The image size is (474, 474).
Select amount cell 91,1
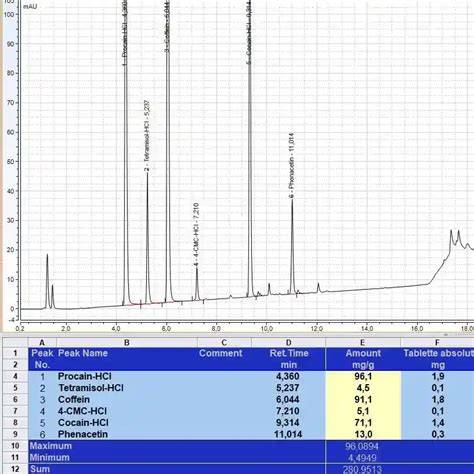363,399
